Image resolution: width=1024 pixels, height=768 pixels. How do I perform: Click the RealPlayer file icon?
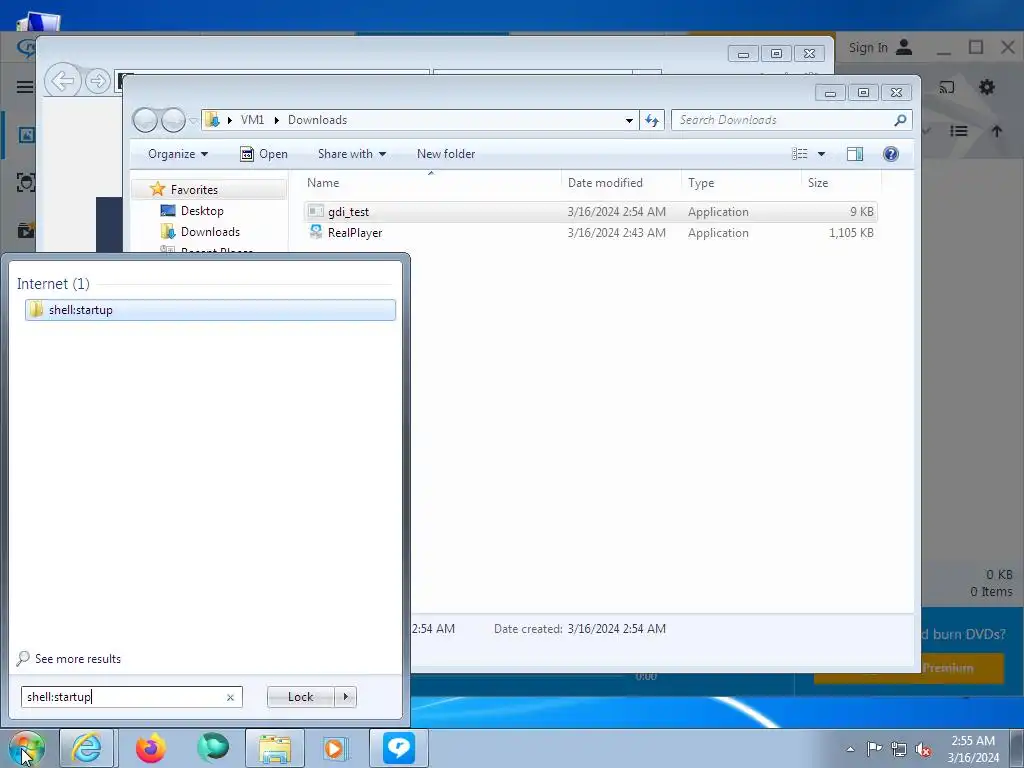click(316, 232)
